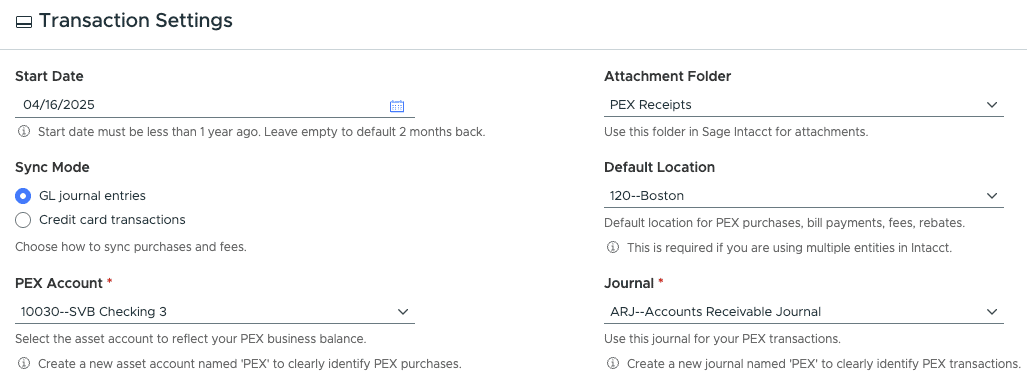Click 'Create a new journal named' hint text

pos(824,363)
